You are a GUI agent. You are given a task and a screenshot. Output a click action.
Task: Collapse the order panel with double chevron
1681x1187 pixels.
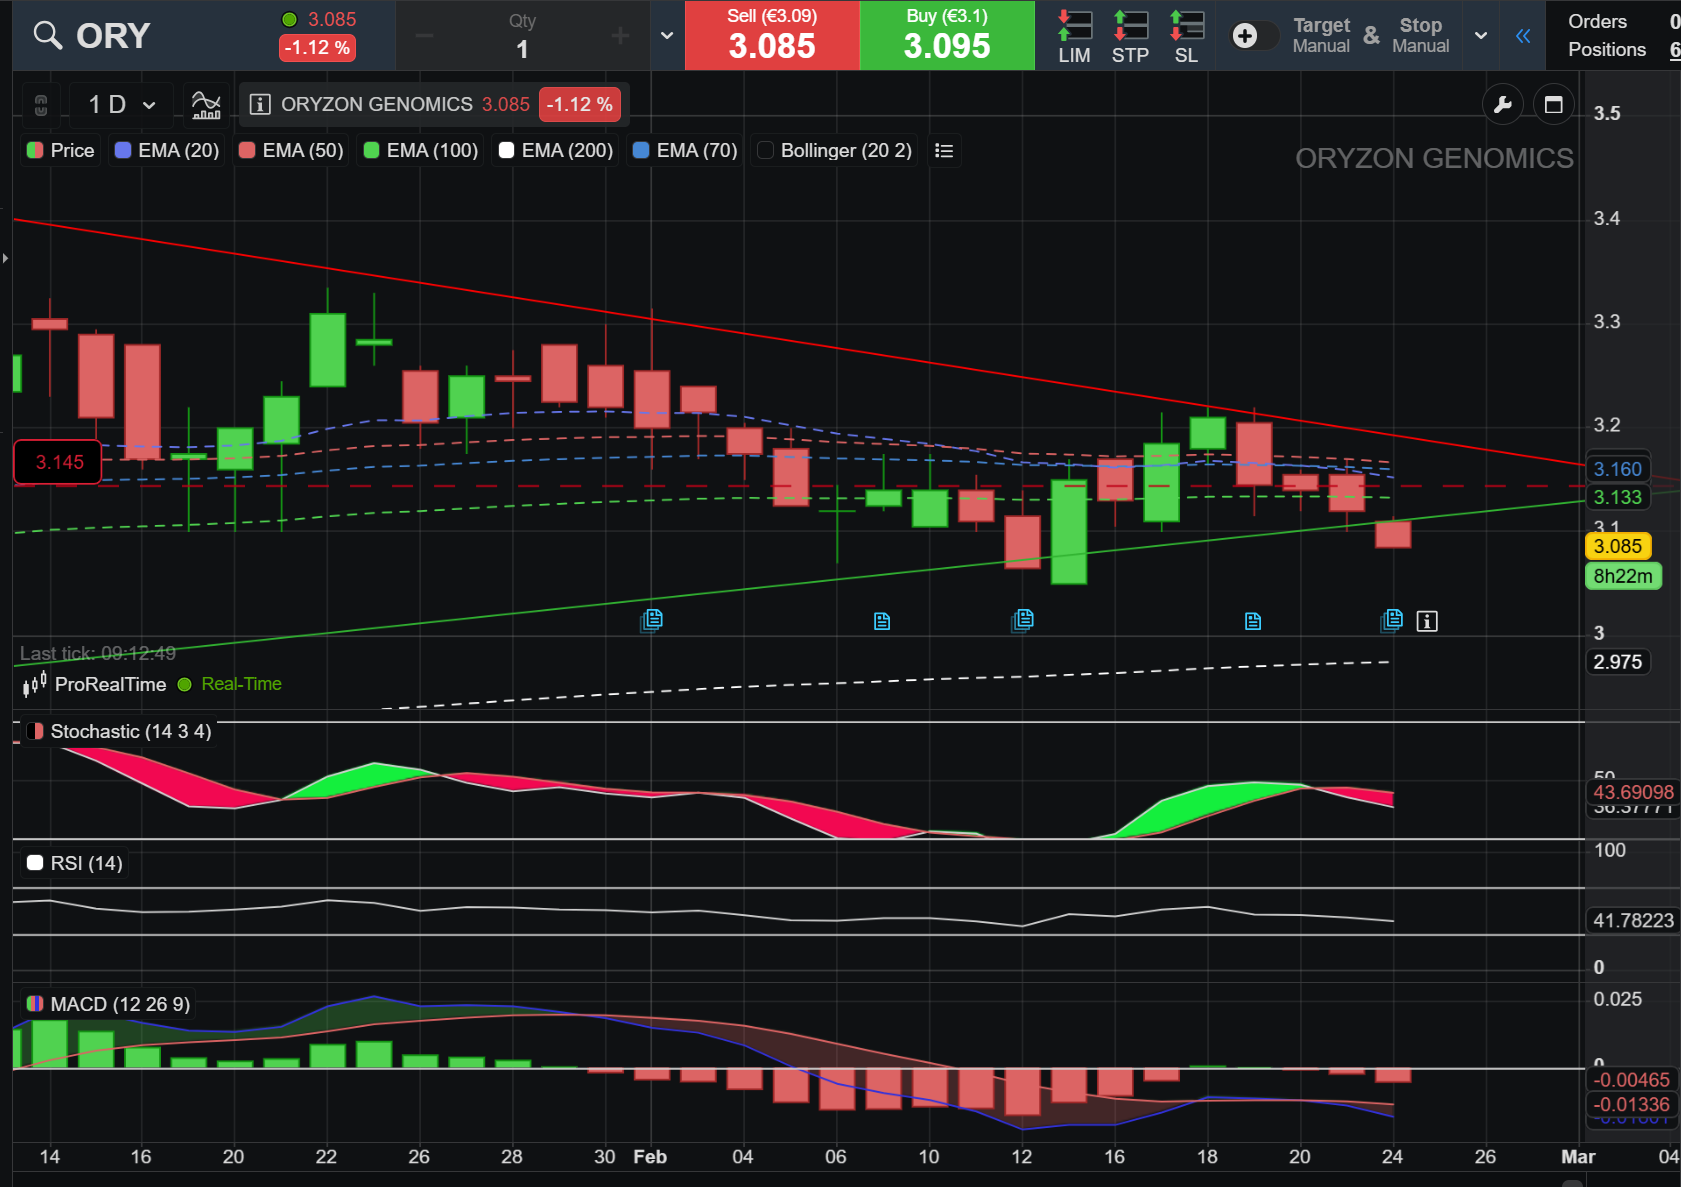tap(1522, 37)
